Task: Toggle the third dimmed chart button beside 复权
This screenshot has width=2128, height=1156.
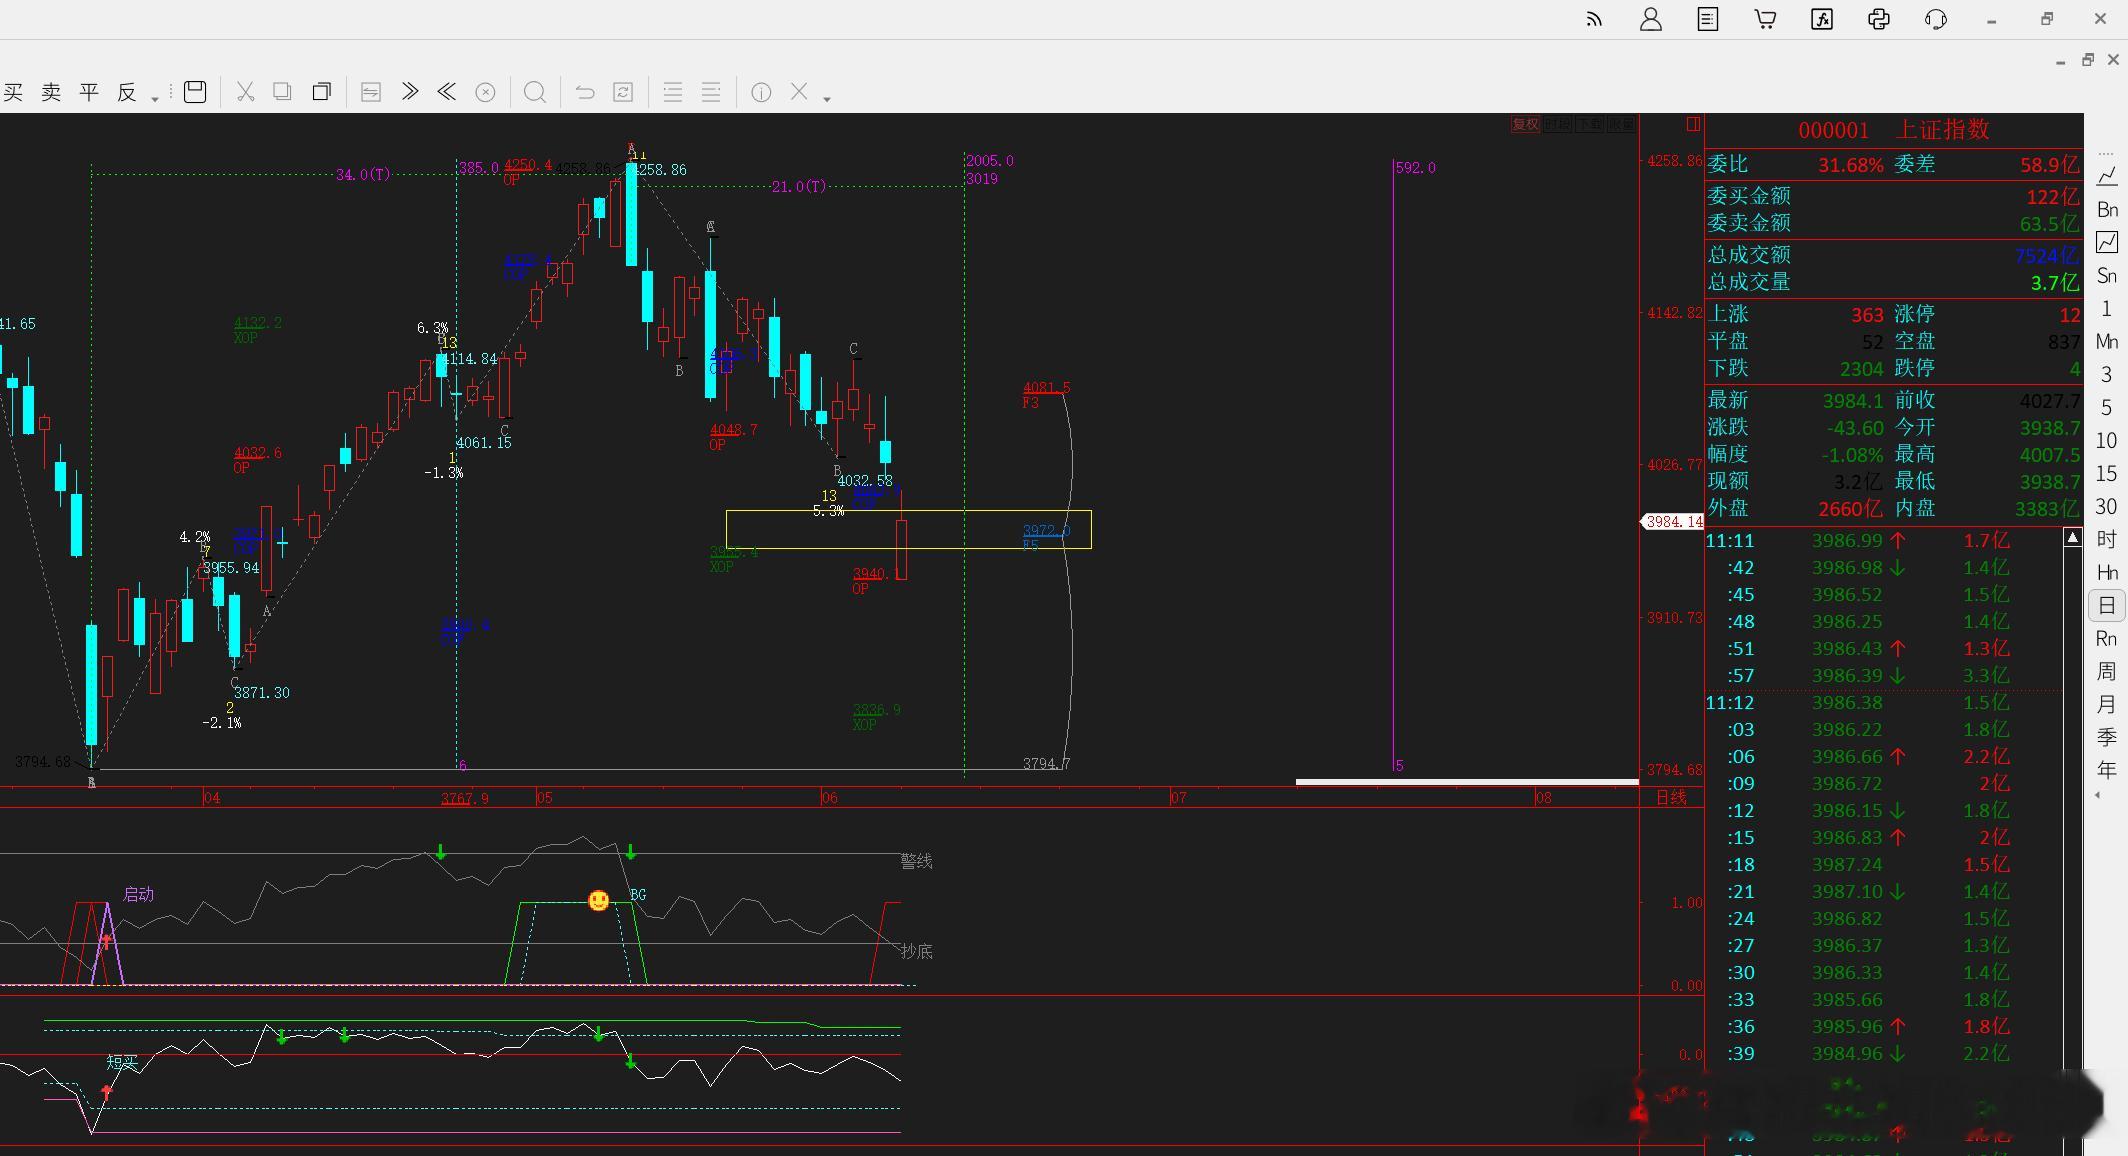Action: point(1589,124)
